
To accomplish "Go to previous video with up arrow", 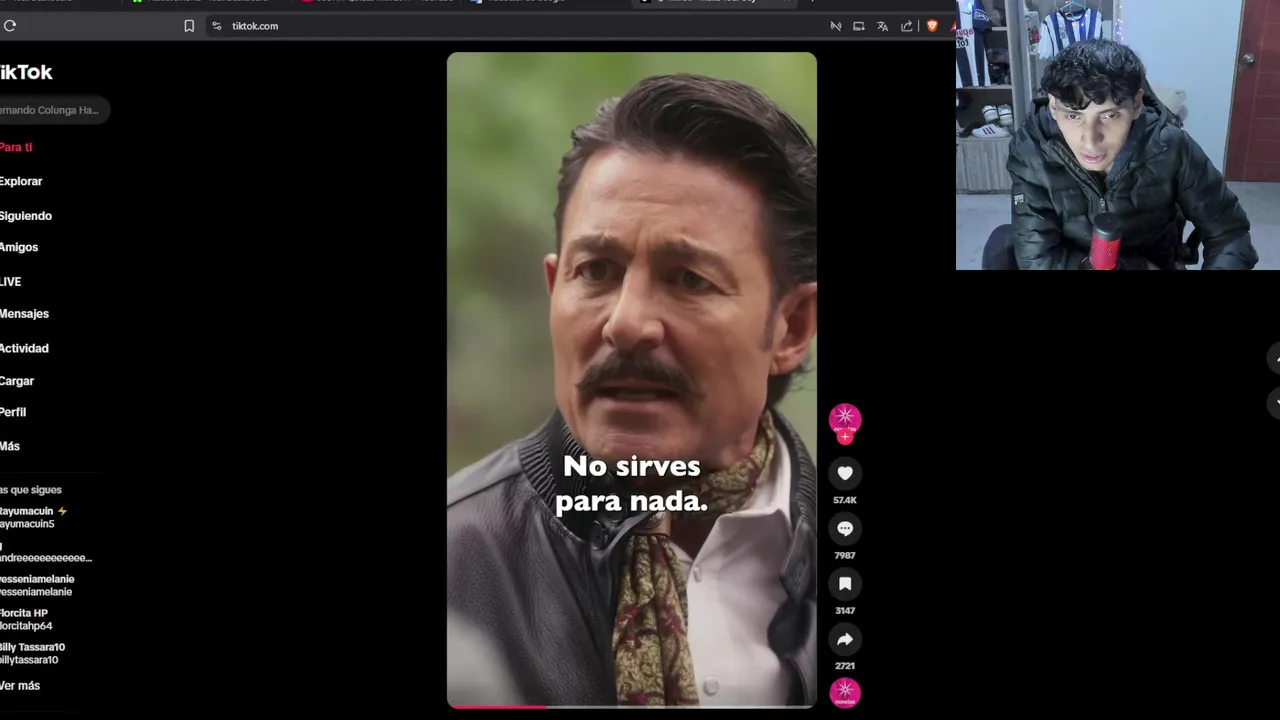I will click(x=1276, y=358).
